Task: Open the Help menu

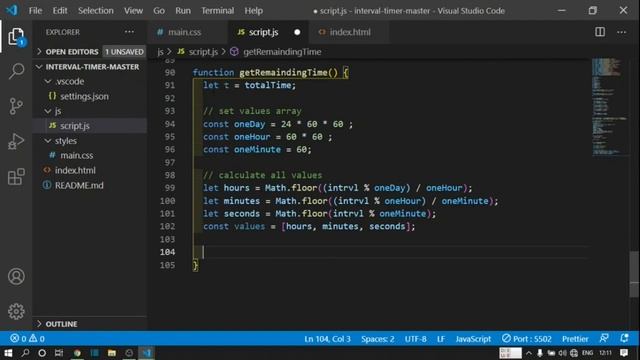Action: point(253,11)
